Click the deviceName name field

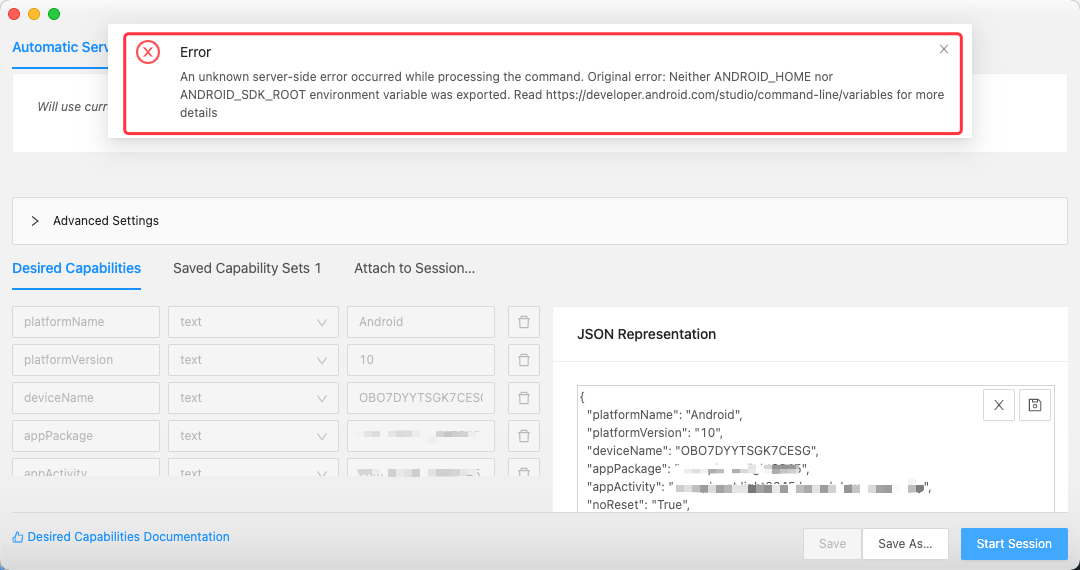86,397
